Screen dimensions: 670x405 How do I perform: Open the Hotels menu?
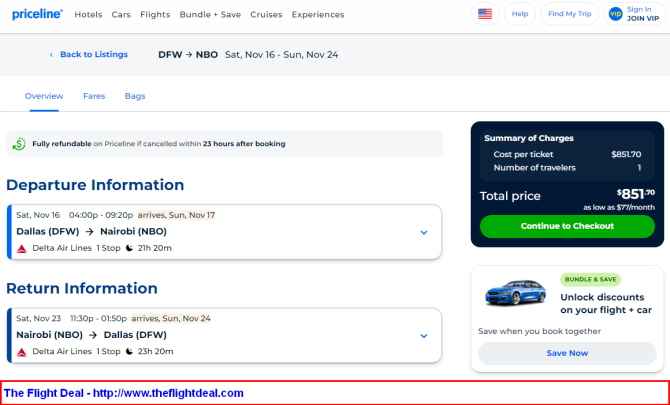click(x=88, y=15)
